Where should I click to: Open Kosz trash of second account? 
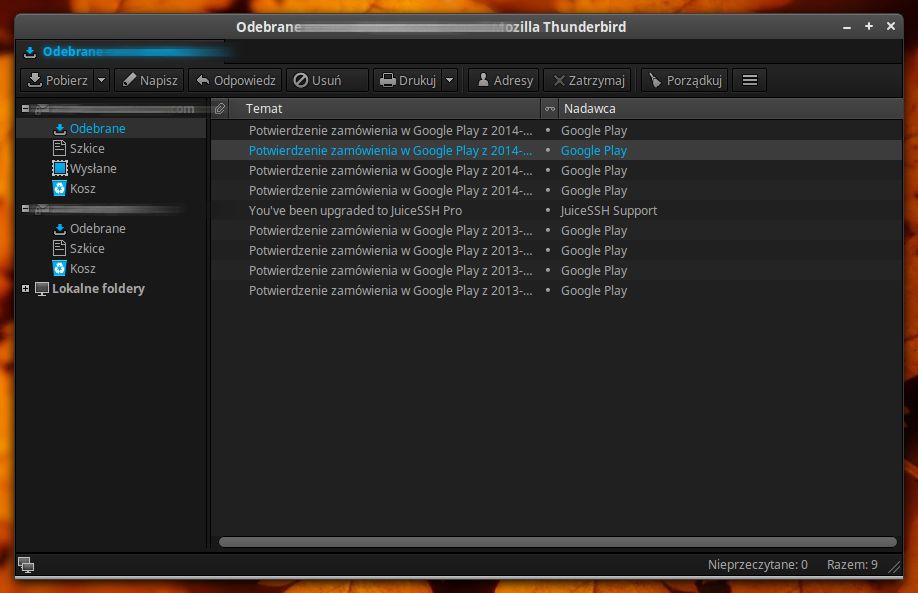point(82,269)
